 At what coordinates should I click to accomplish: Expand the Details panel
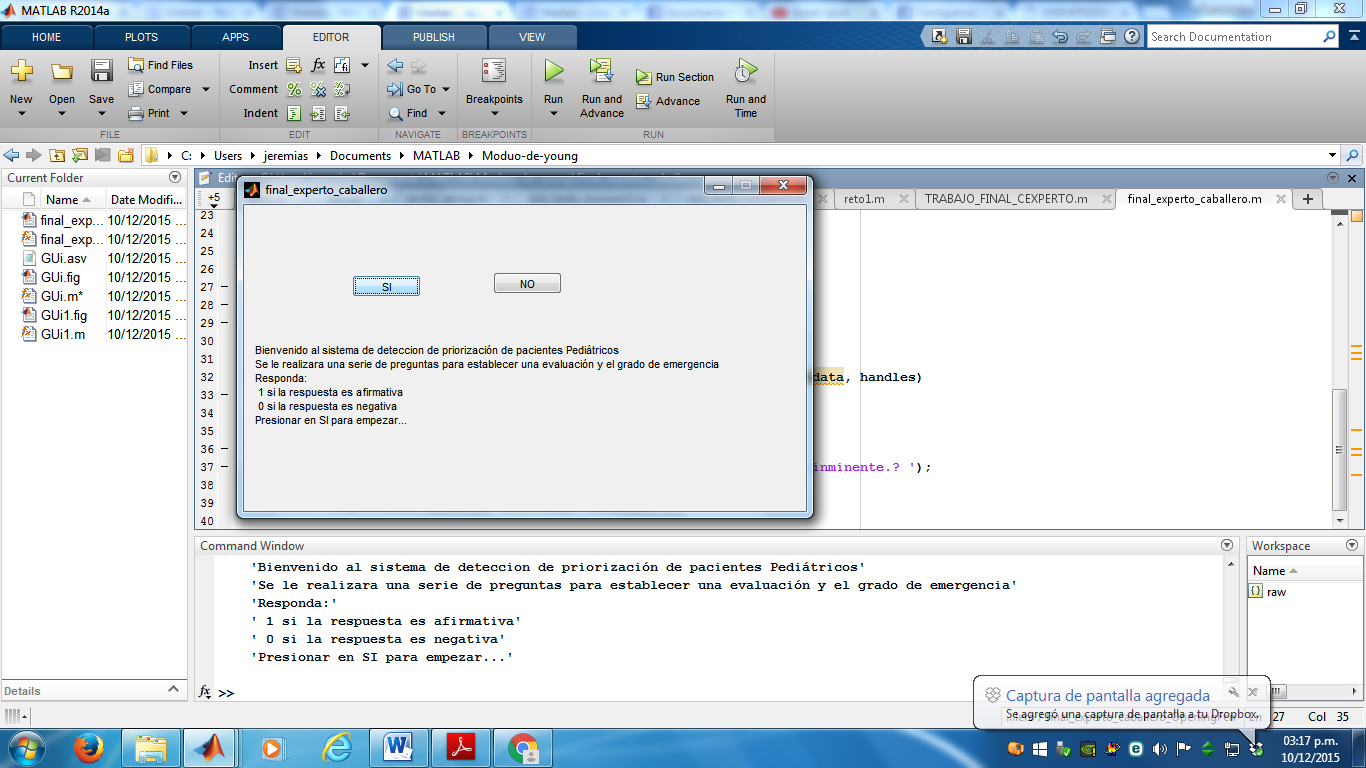(x=172, y=690)
